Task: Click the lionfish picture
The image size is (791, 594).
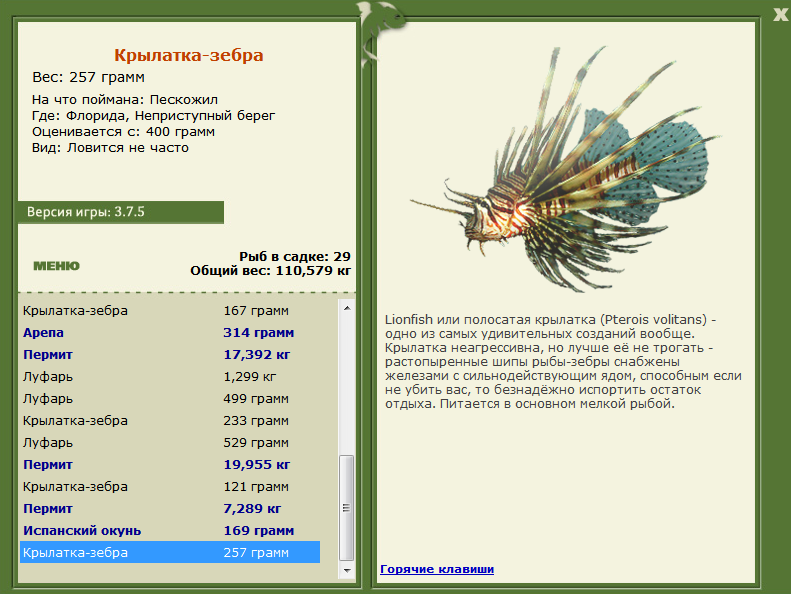Action: tap(565, 169)
